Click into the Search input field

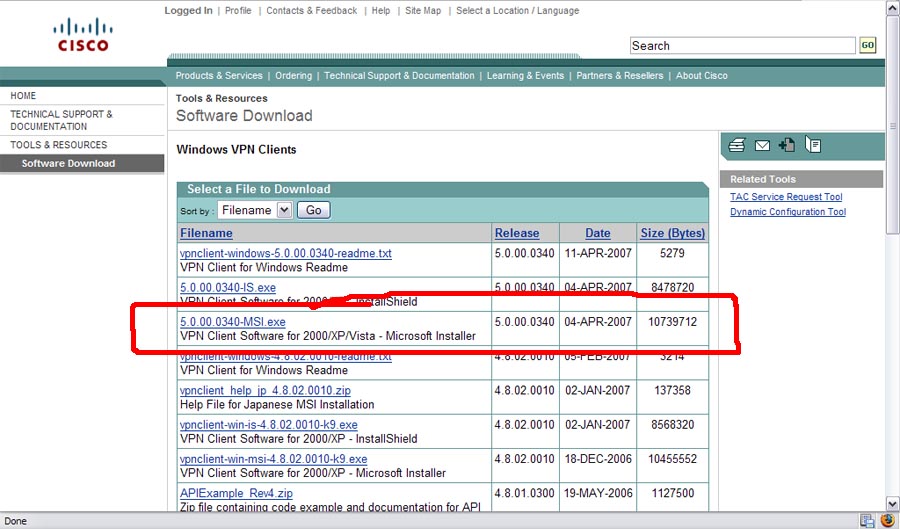743,46
